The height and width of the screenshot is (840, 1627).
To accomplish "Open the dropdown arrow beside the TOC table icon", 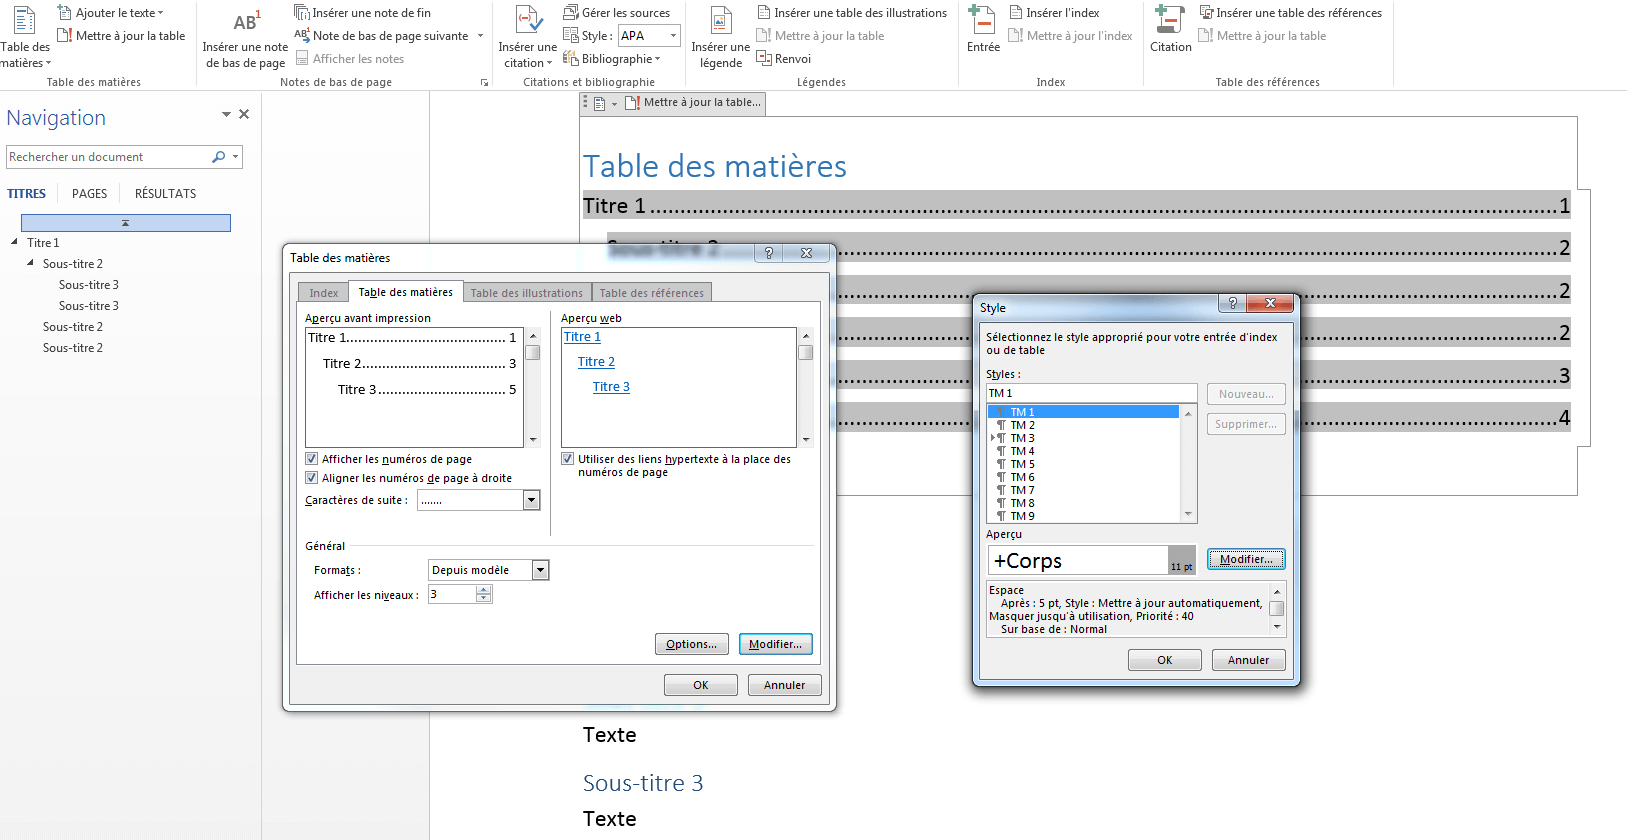I will [x=614, y=104].
